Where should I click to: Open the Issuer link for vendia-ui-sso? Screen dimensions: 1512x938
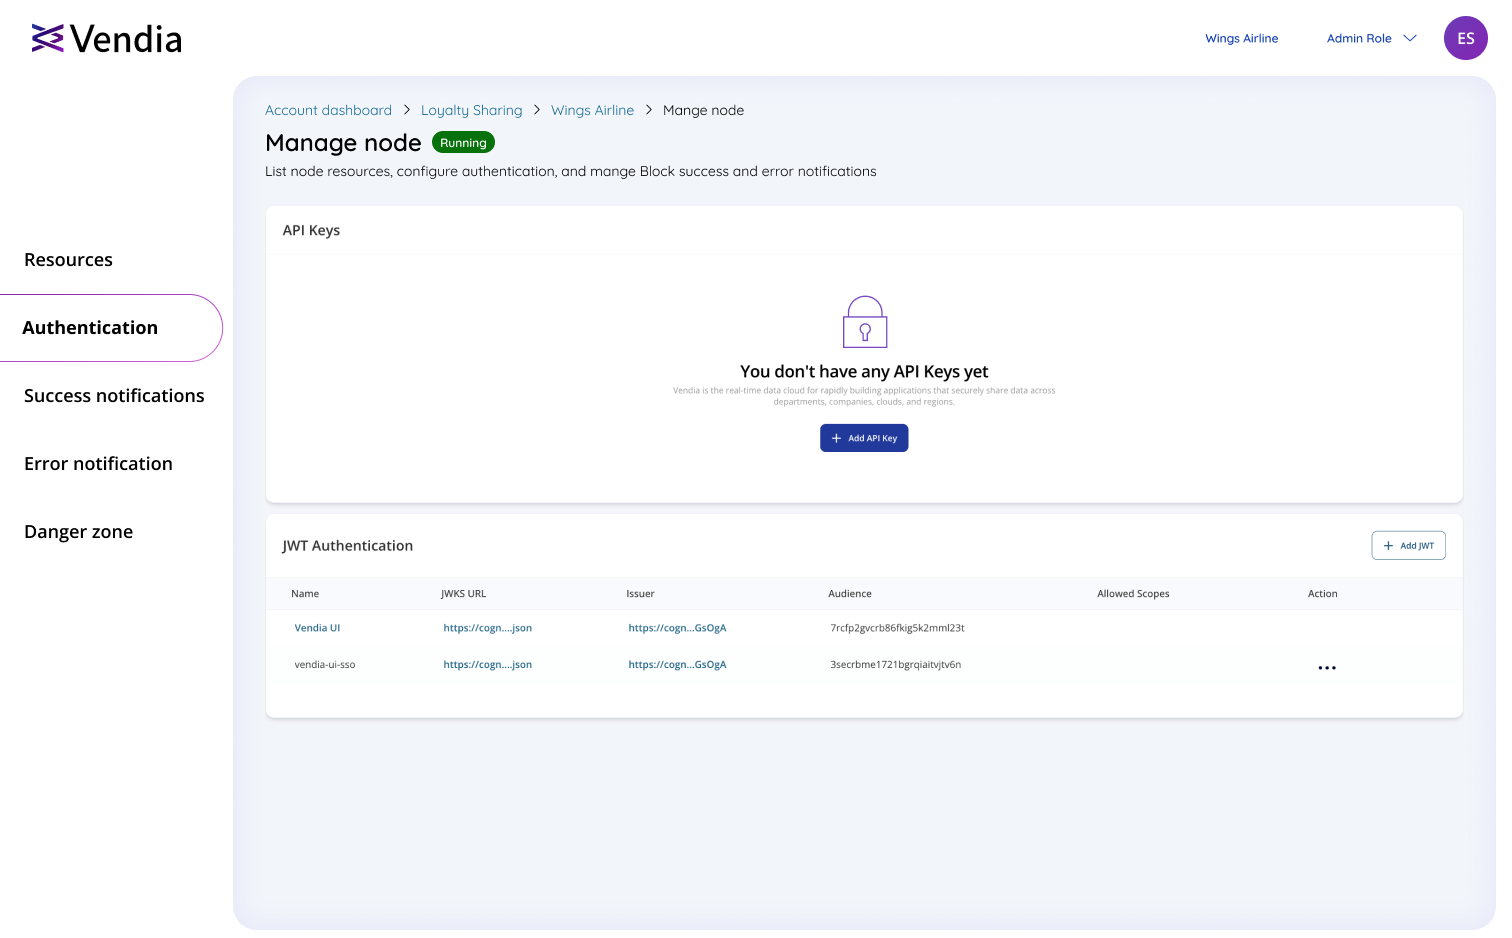677,664
